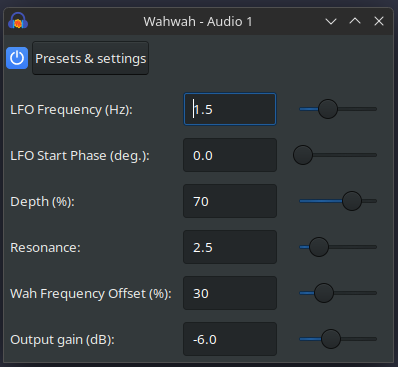Close the Wahwah effect window
Image resolution: width=398 pixels, height=367 pixels.
[x=379, y=21]
